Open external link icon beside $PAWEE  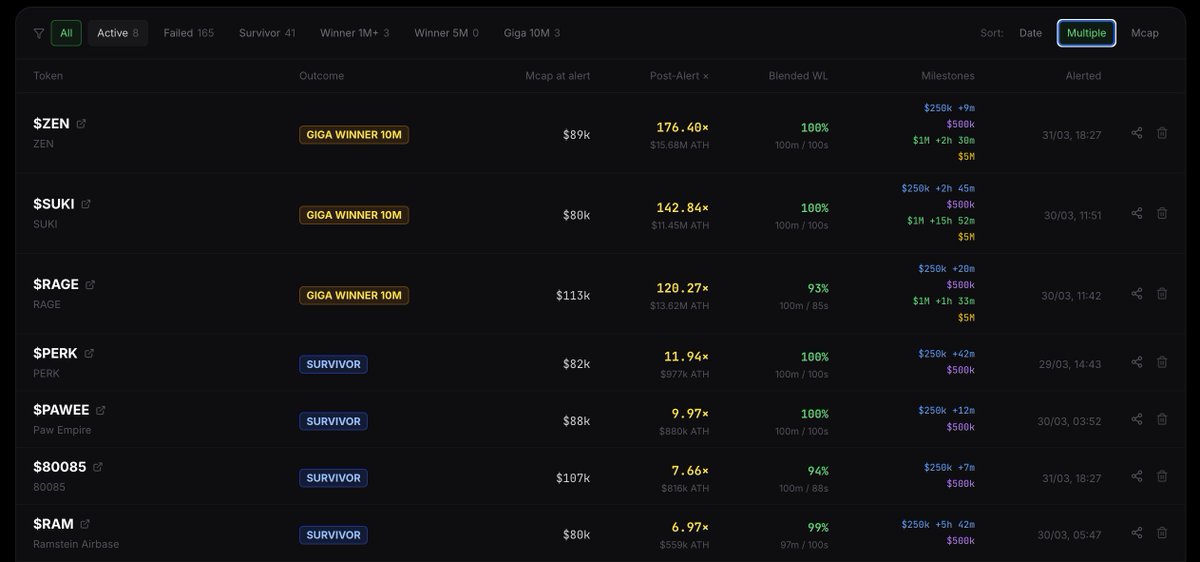[x=101, y=410]
